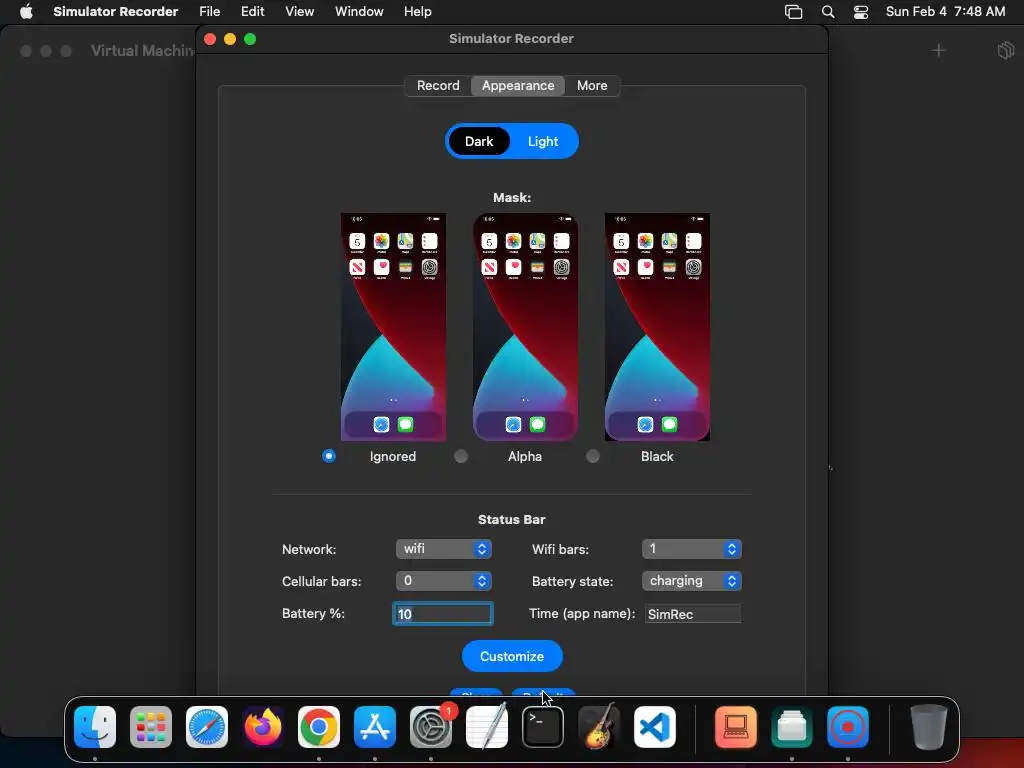1024x768 pixels.
Task: Click the plus icon in Virtual Machine window
Action: [938, 50]
